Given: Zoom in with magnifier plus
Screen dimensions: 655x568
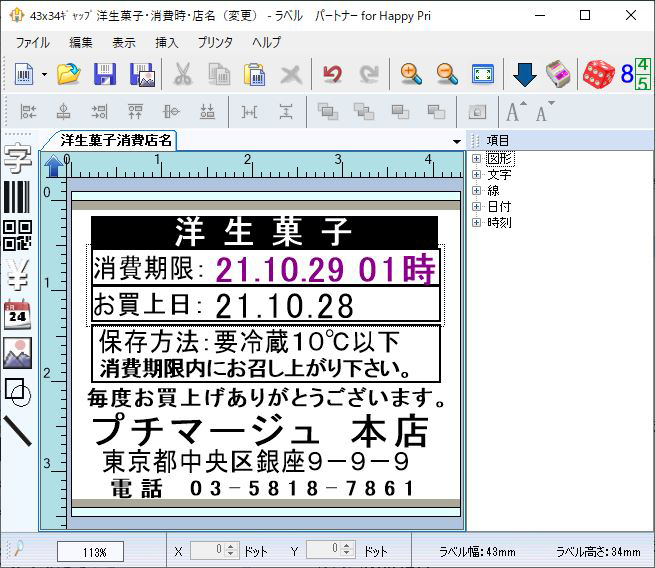Looking at the screenshot, I should [x=411, y=74].
